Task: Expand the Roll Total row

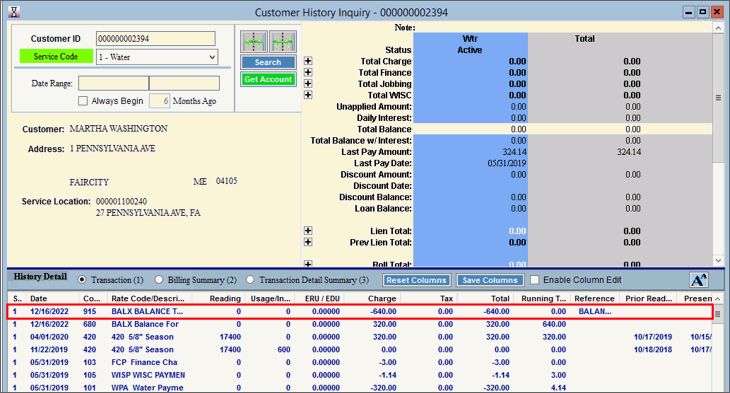Action: (x=308, y=264)
